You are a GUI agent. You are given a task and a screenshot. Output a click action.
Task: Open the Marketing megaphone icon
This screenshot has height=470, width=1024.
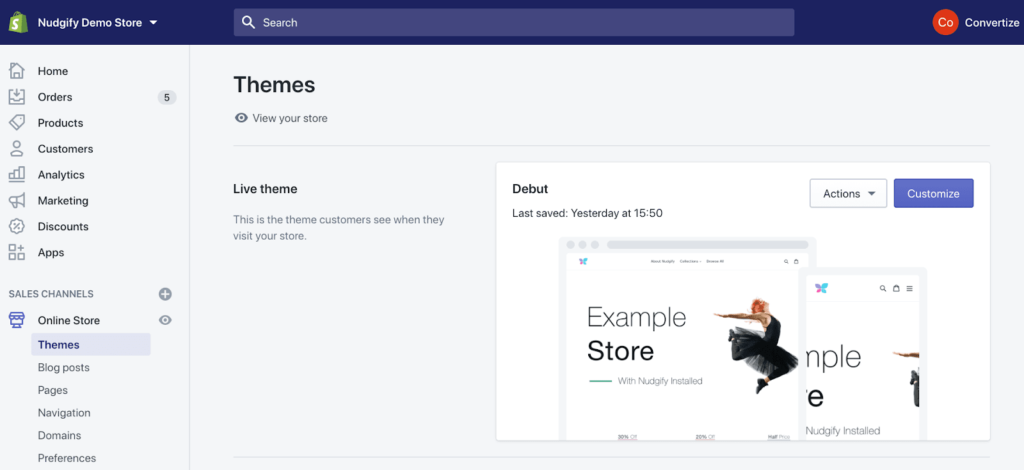17,201
